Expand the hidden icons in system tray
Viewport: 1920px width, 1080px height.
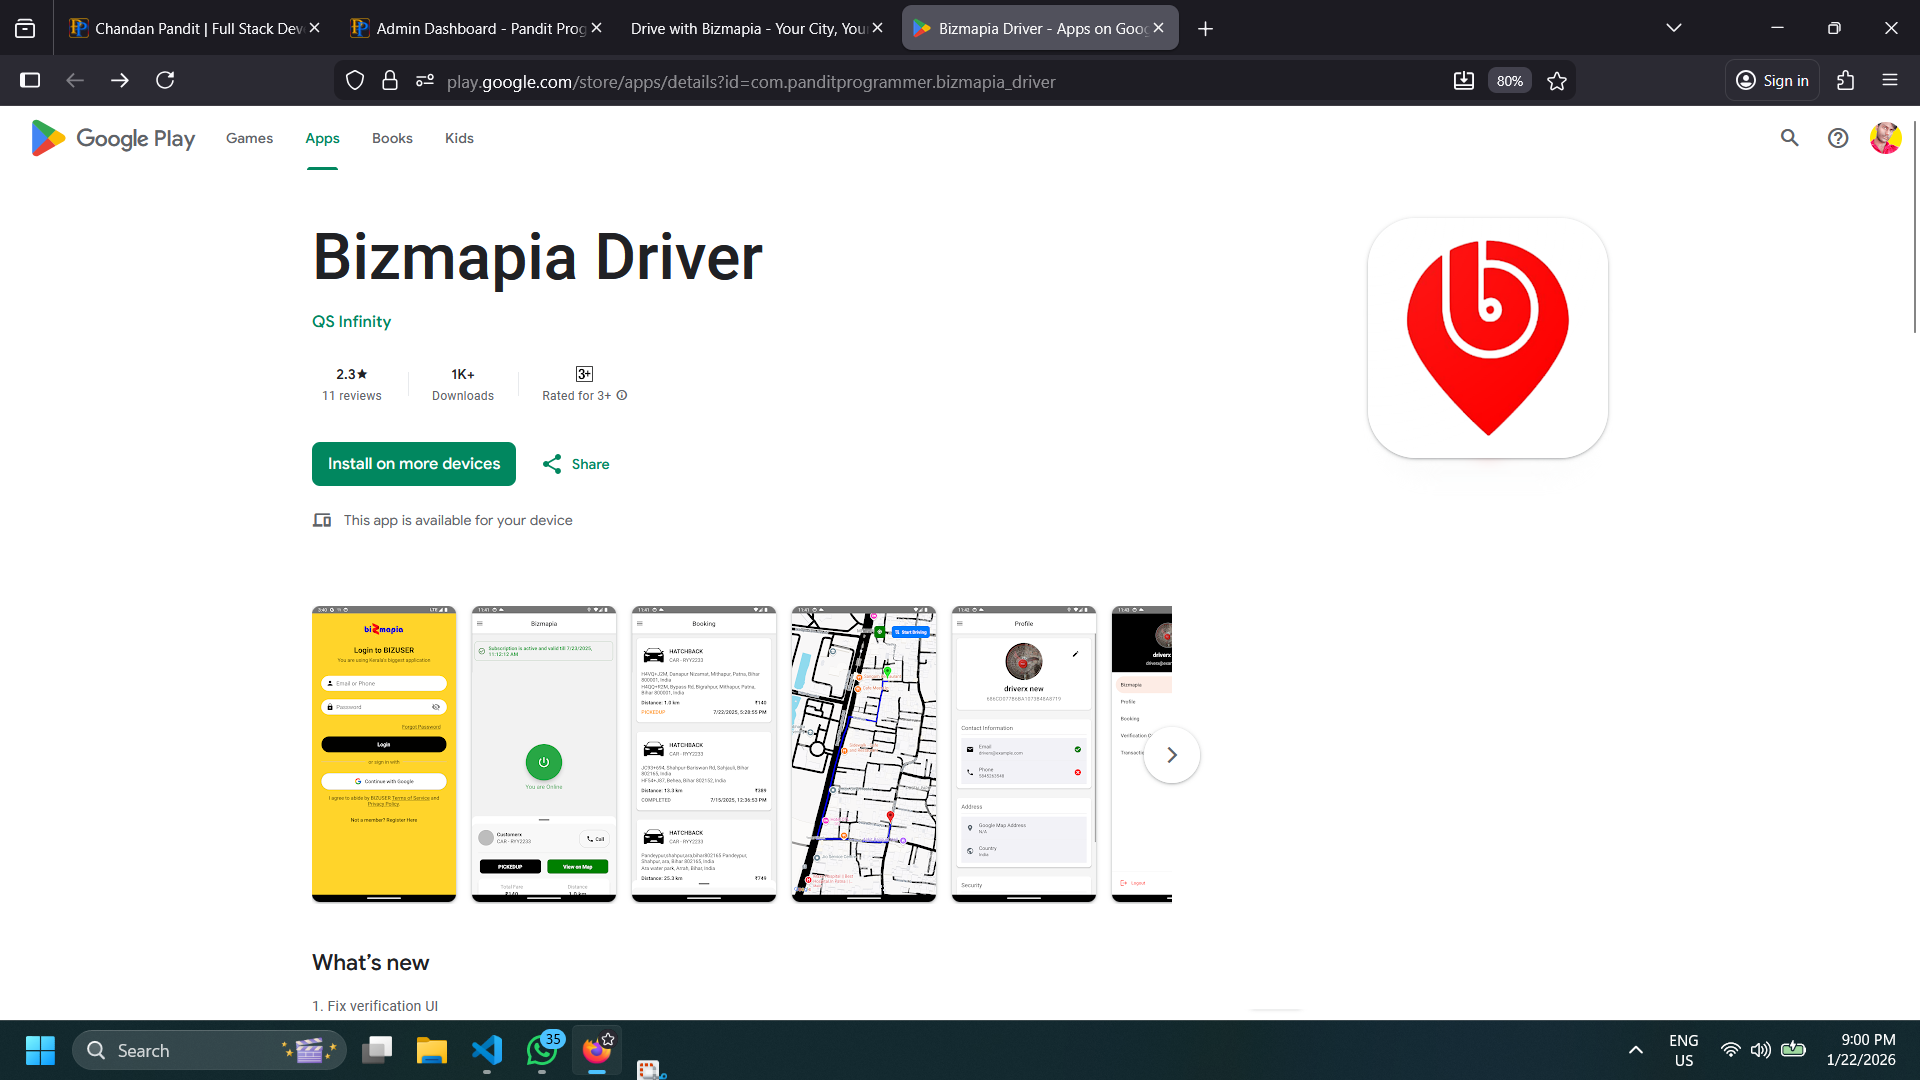(x=1636, y=1050)
